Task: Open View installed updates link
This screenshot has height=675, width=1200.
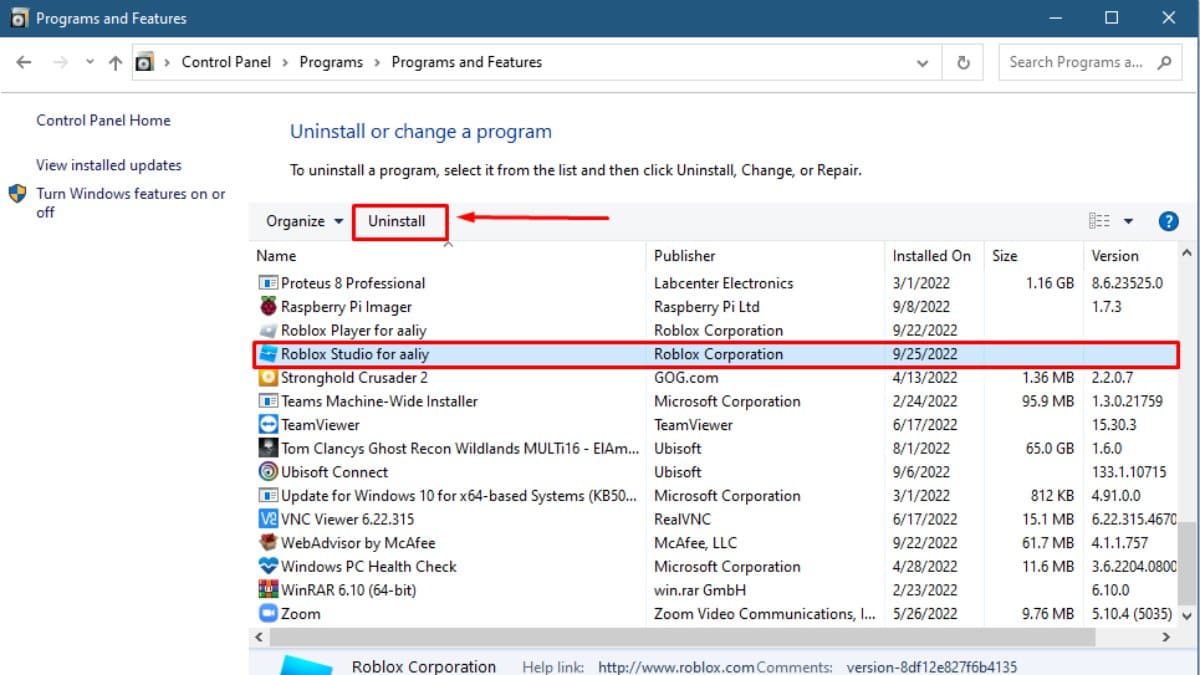Action: [109, 165]
